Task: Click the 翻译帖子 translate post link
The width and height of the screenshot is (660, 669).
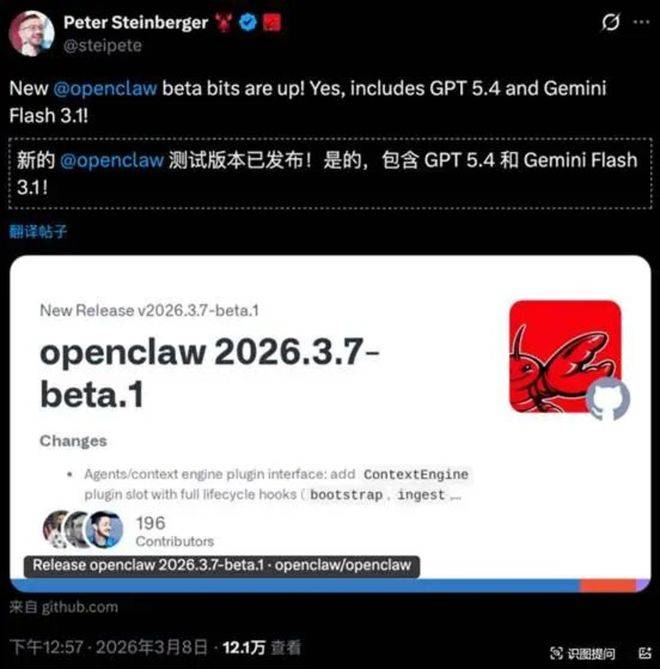Action: click(38, 231)
